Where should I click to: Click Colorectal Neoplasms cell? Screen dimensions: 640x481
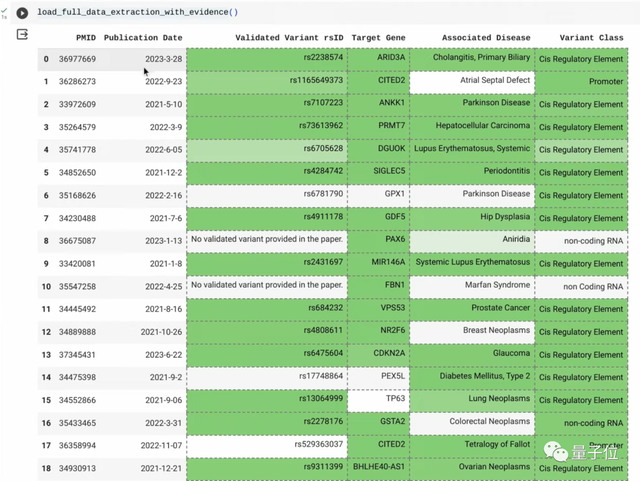click(472, 423)
